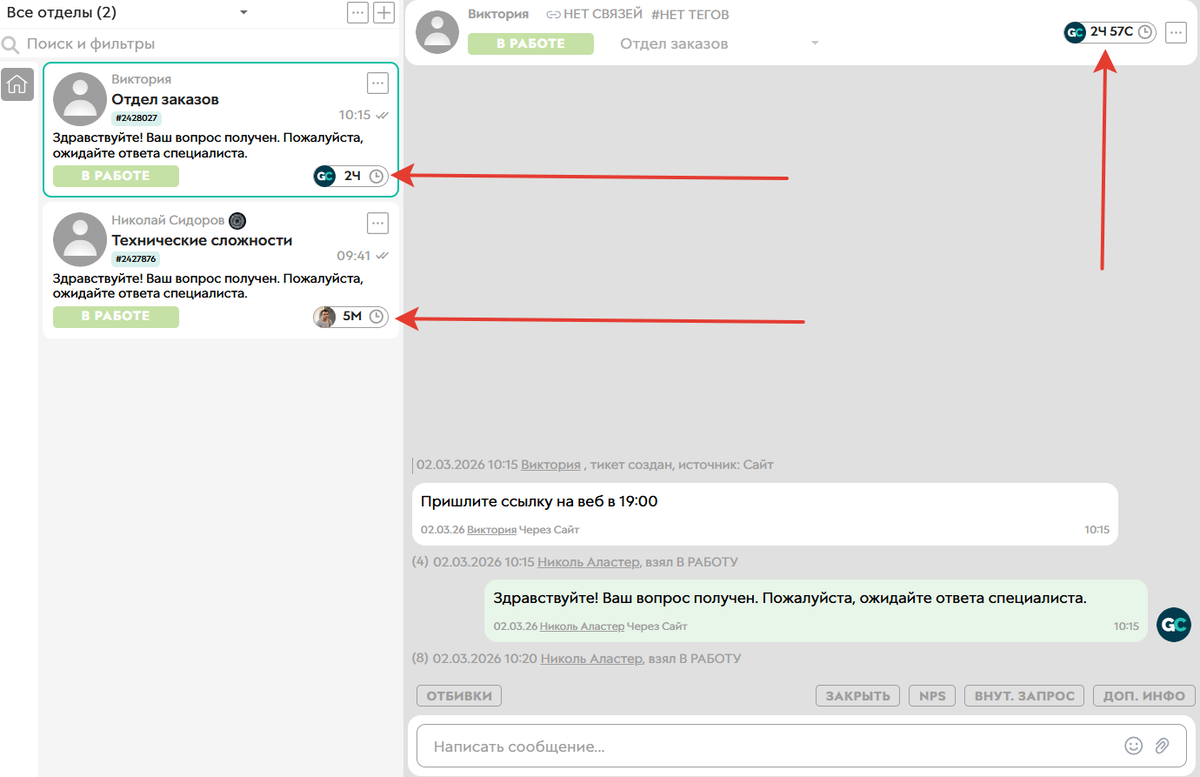Click the В РАБОТЕ status in chat header

(531, 44)
